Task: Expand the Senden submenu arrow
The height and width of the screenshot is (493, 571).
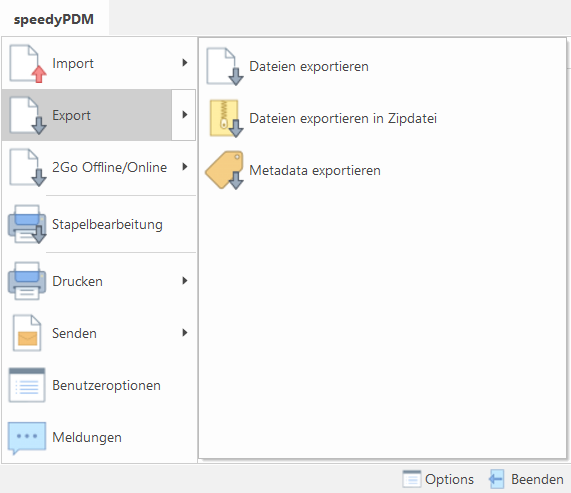Action: pos(185,333)
